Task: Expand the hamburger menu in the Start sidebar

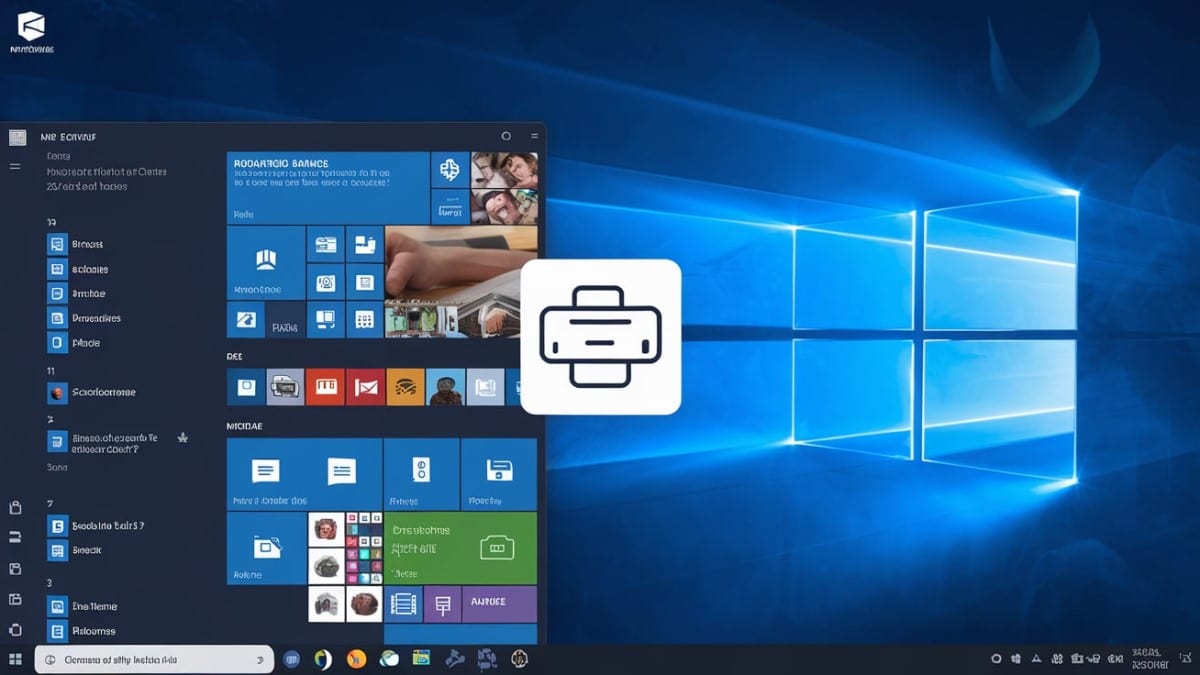Action: coord(14,168)
